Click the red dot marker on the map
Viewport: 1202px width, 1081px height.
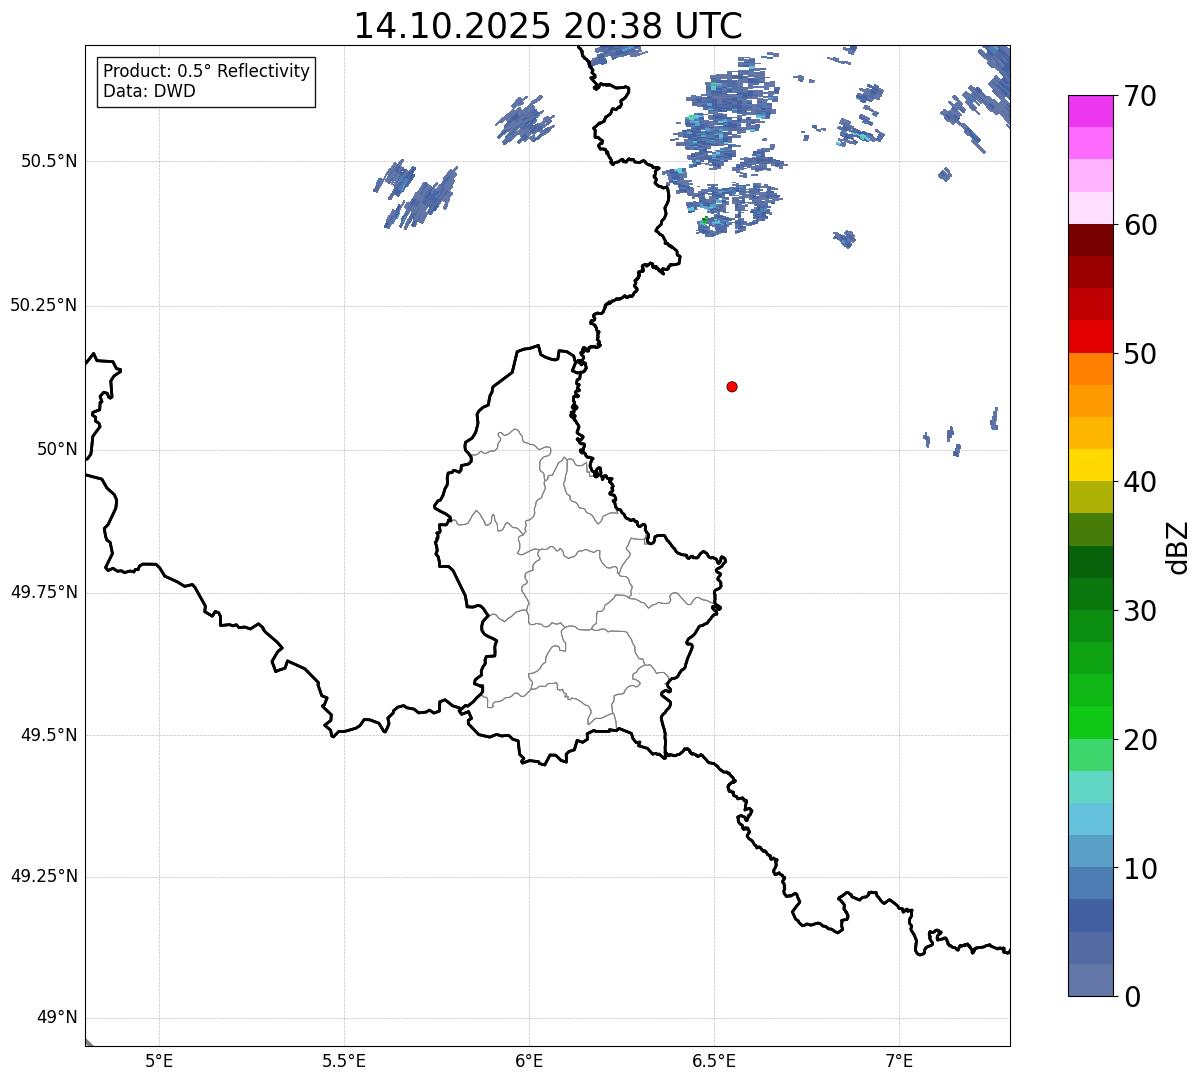click(732, 387)
